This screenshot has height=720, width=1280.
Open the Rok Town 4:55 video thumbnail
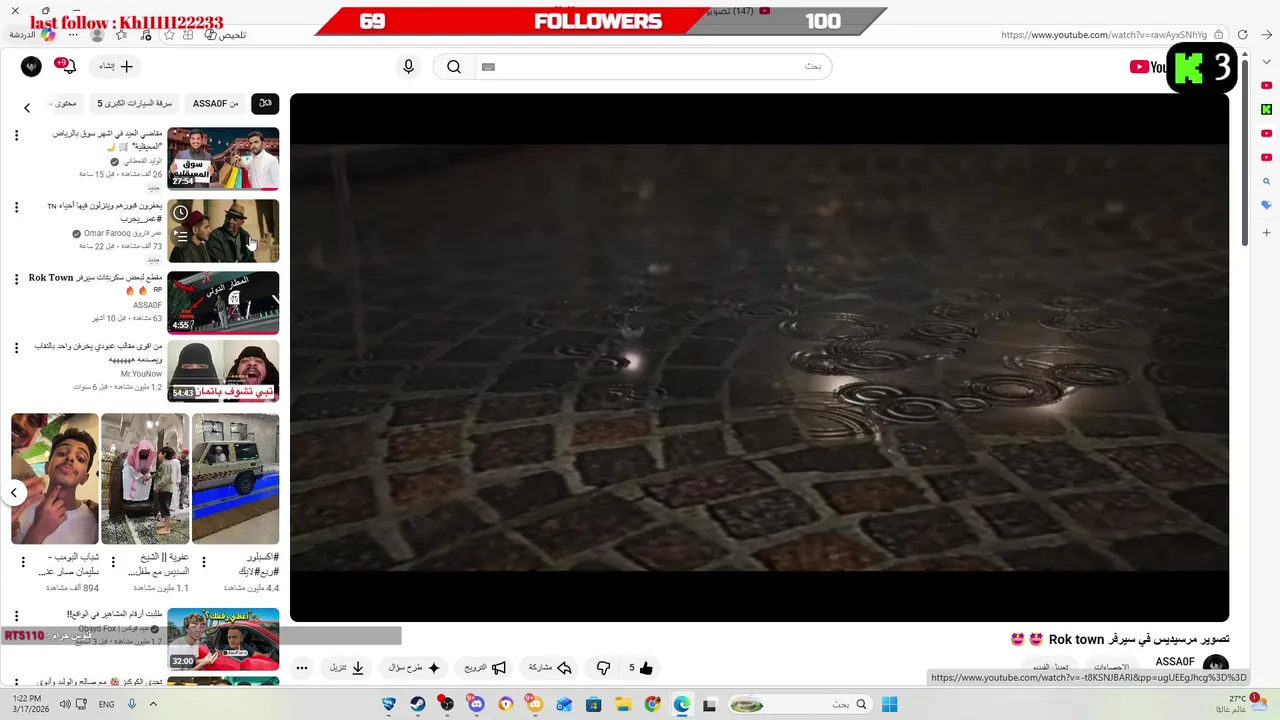point(223,302)
